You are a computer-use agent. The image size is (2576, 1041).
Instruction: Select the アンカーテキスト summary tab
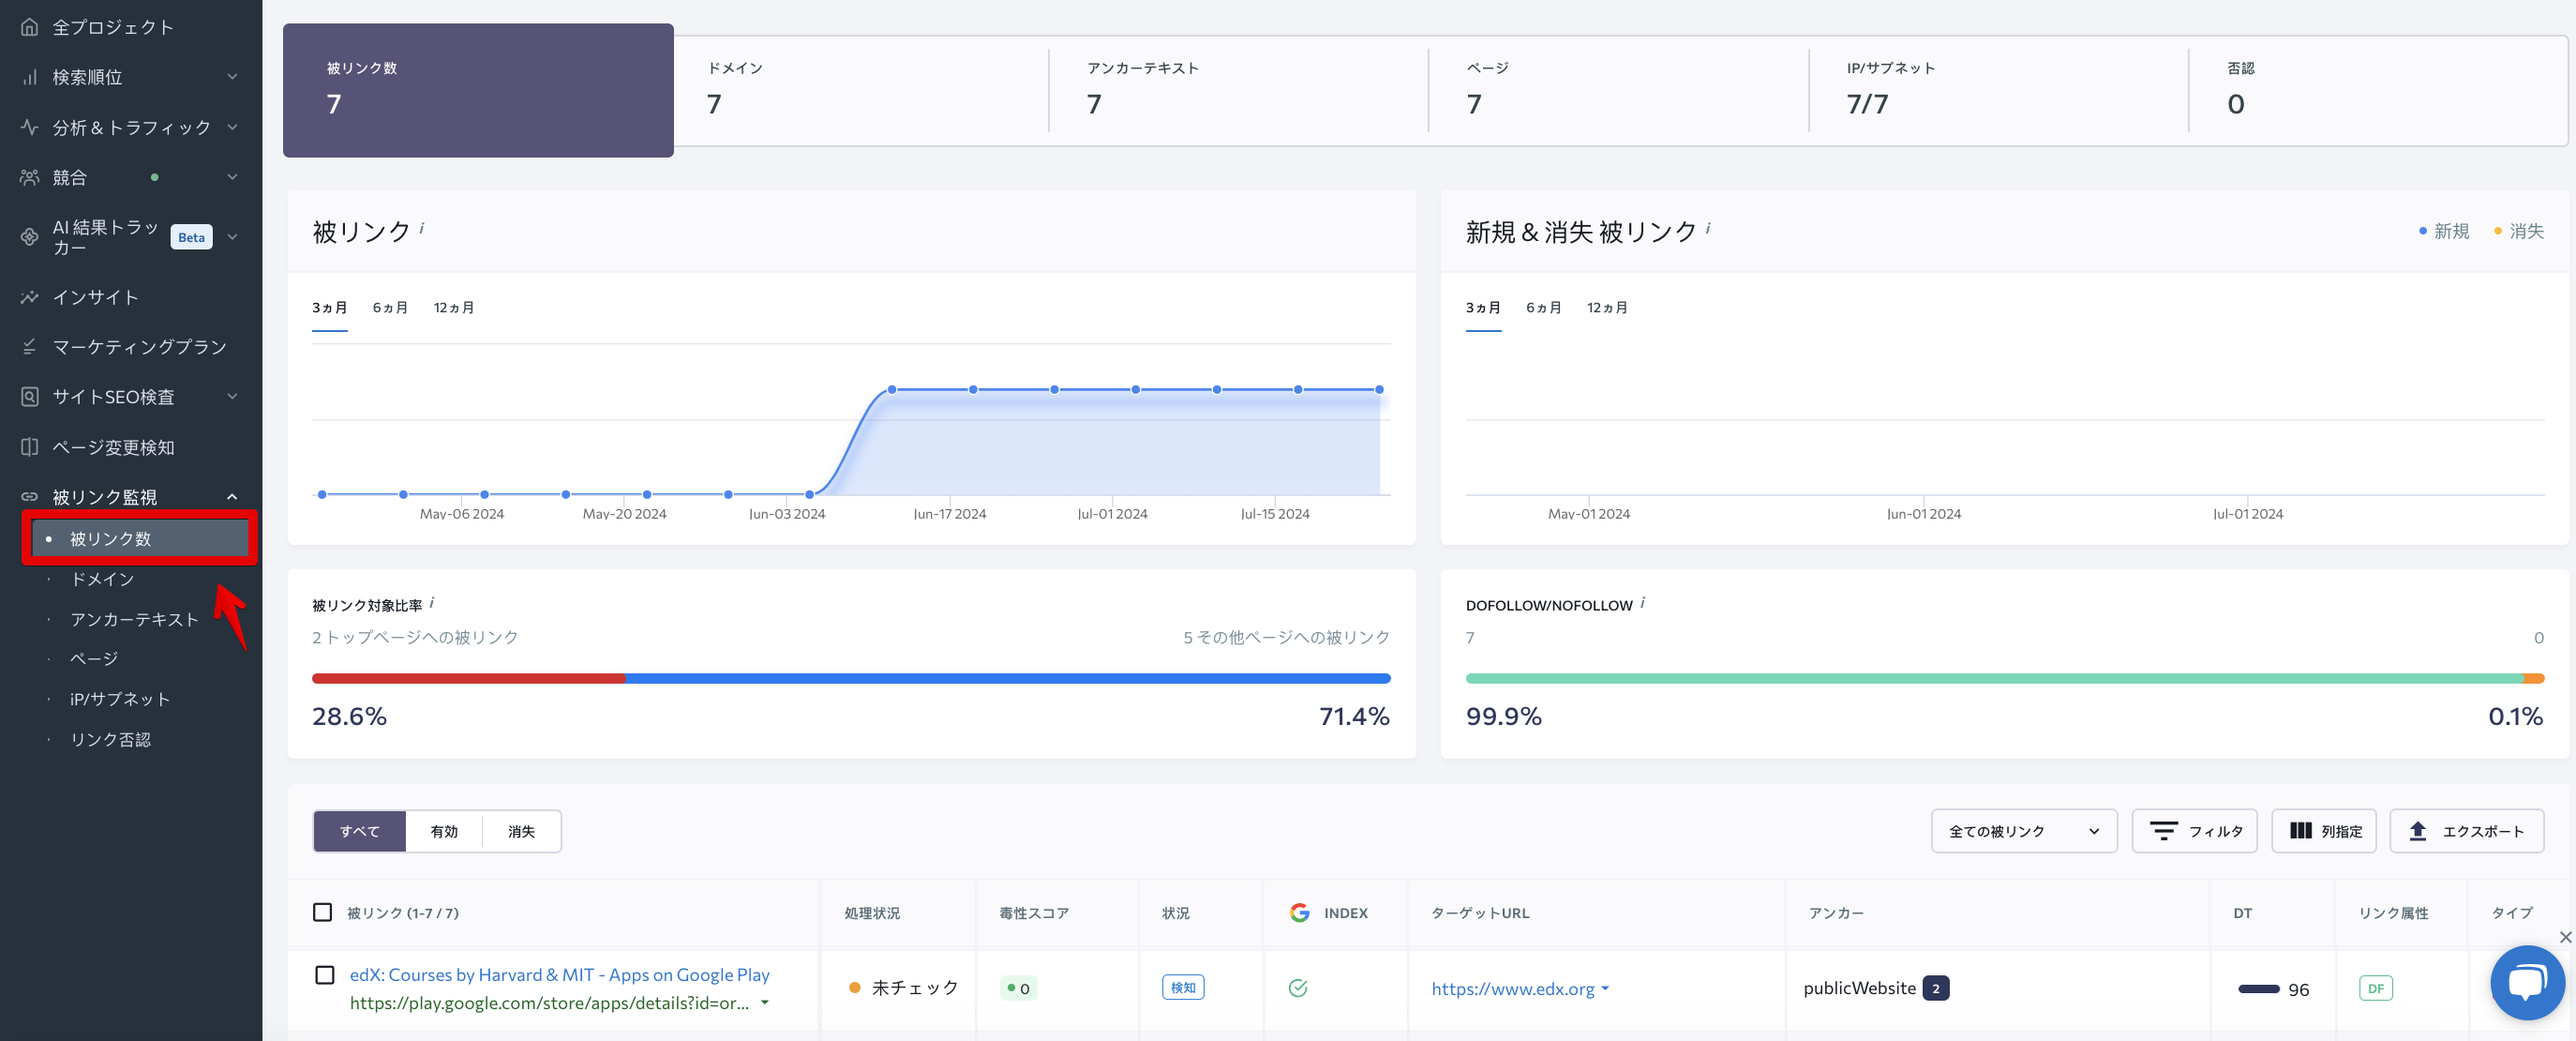(1239, 90)
